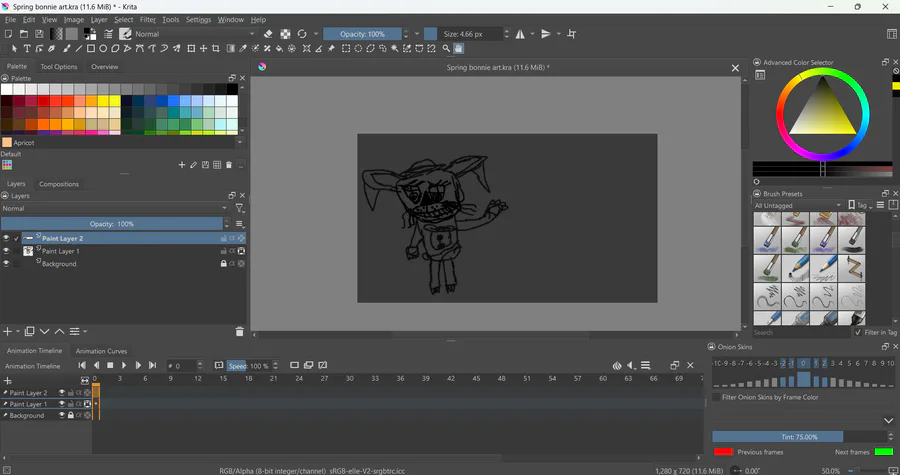Select the Line tool
Image resolution: width=900 pixels, height=475 pixels.
pos(79,49)
